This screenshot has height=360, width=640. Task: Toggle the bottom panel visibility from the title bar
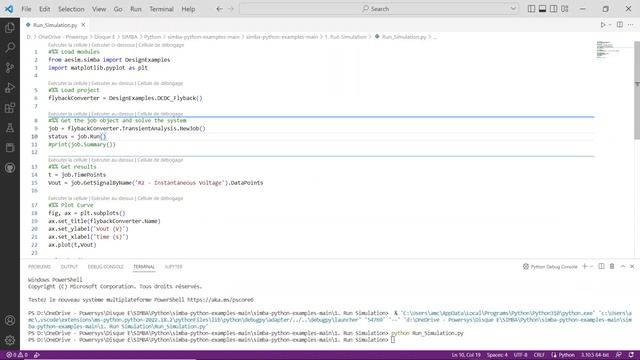click(542, 9)
